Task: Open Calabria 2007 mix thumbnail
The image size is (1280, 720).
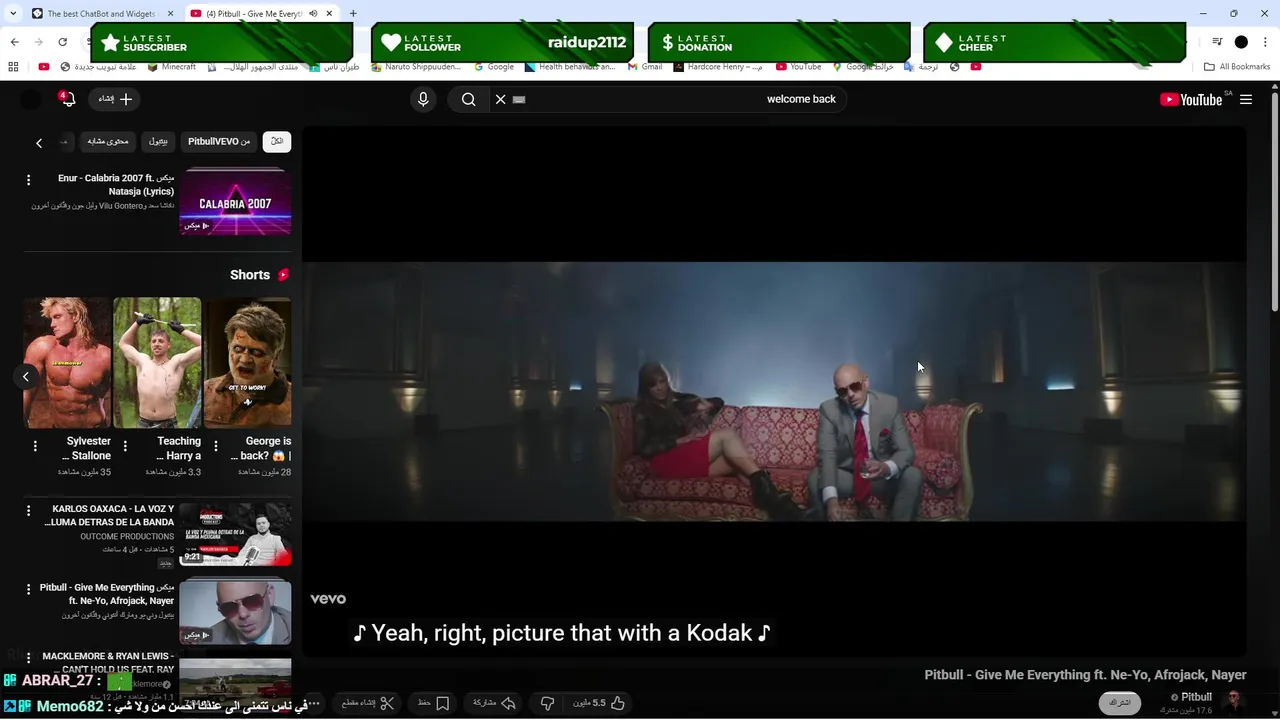Action: point(235,202)
